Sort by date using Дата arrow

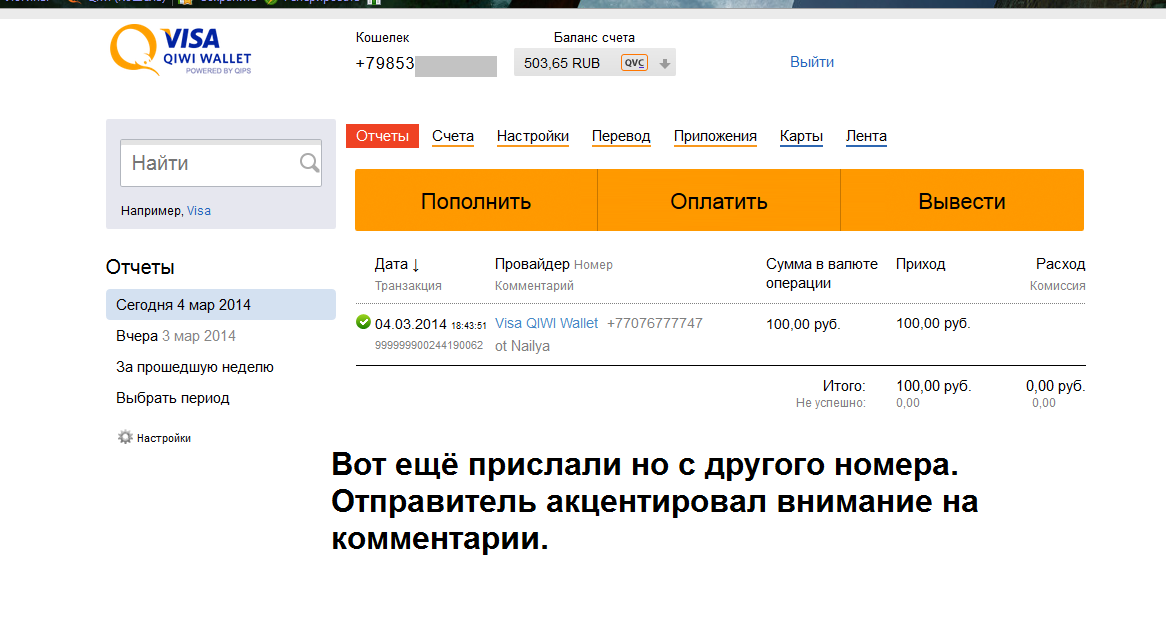click(415, 265)
